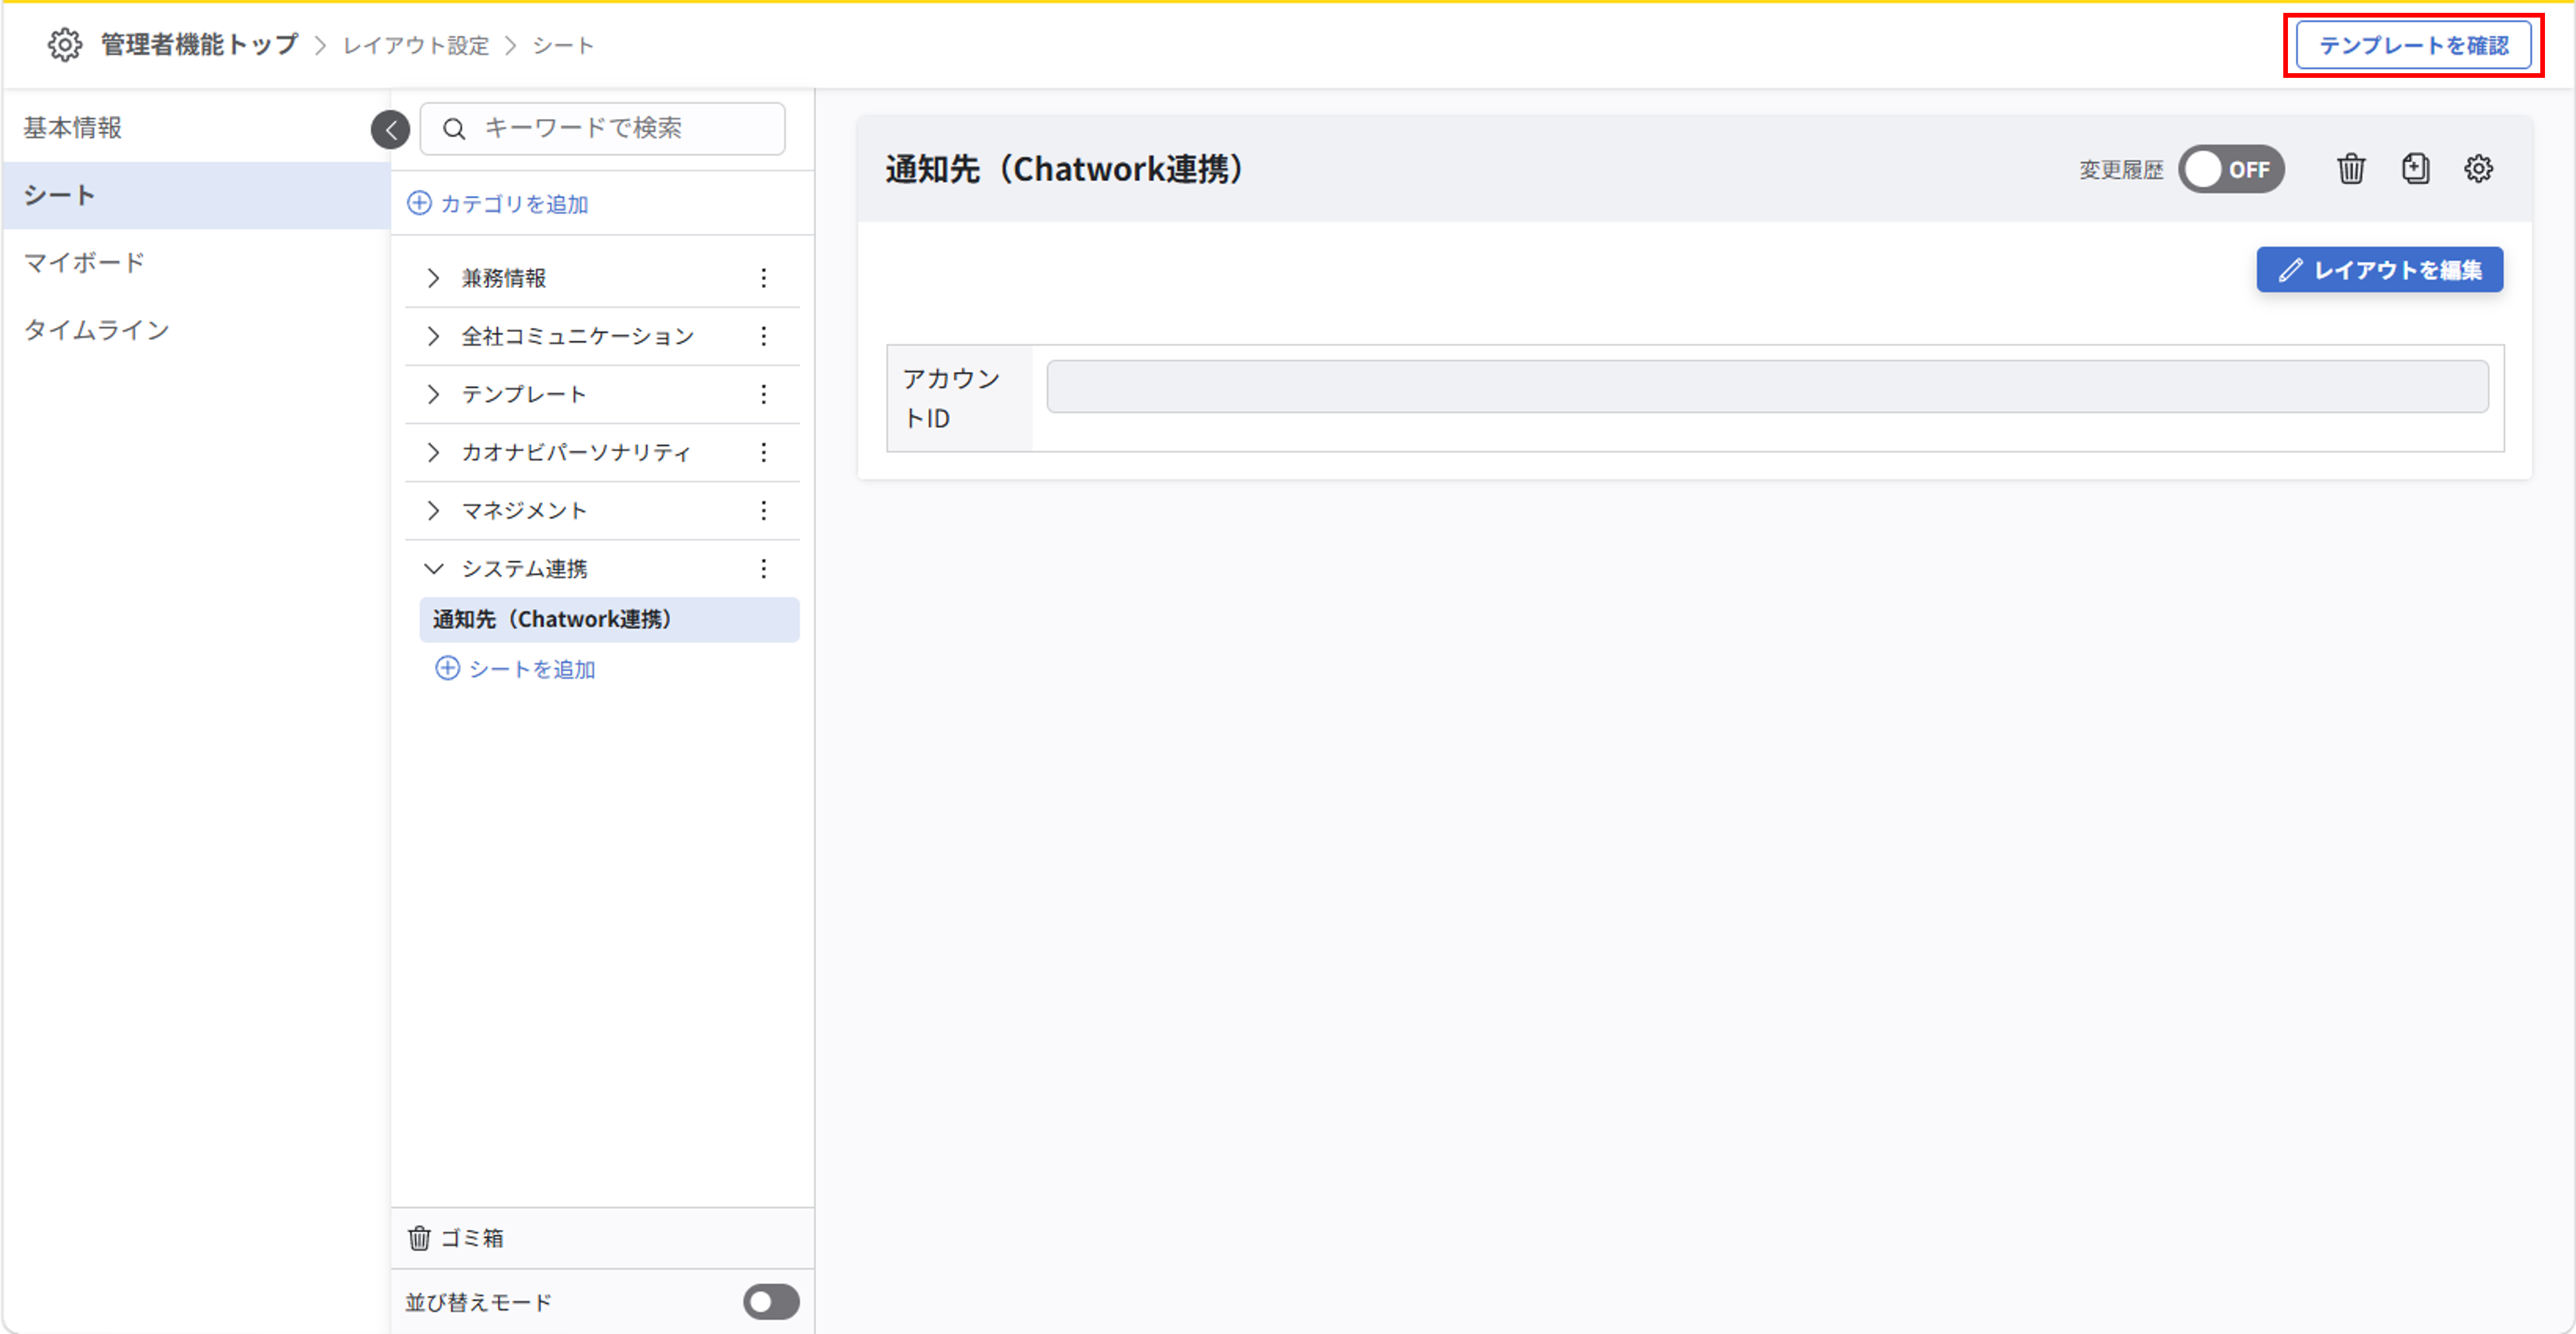Image resolution: width=2576 pixels, height=1334 pixels.
Task: Click the レイアウトを編集 button
Action: [2379, 270]
